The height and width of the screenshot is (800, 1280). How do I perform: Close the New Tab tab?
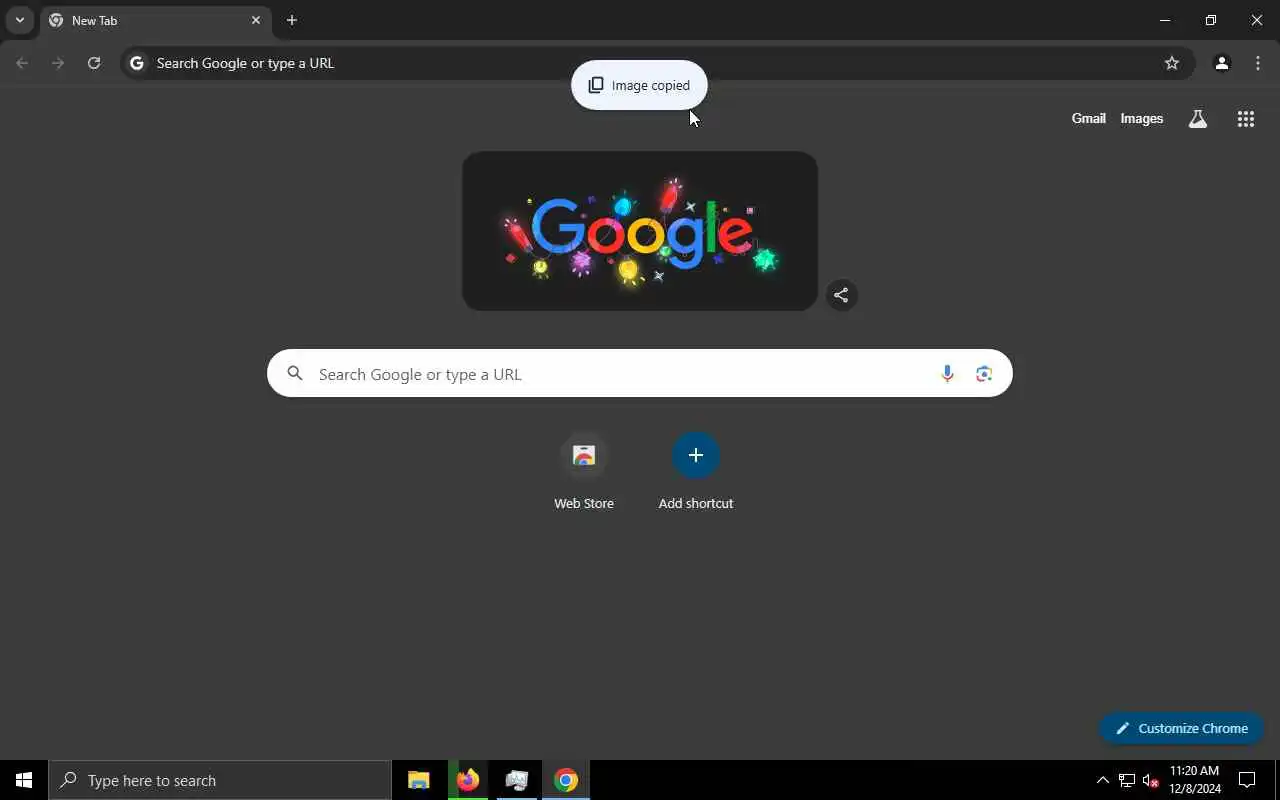pos(256,20)
